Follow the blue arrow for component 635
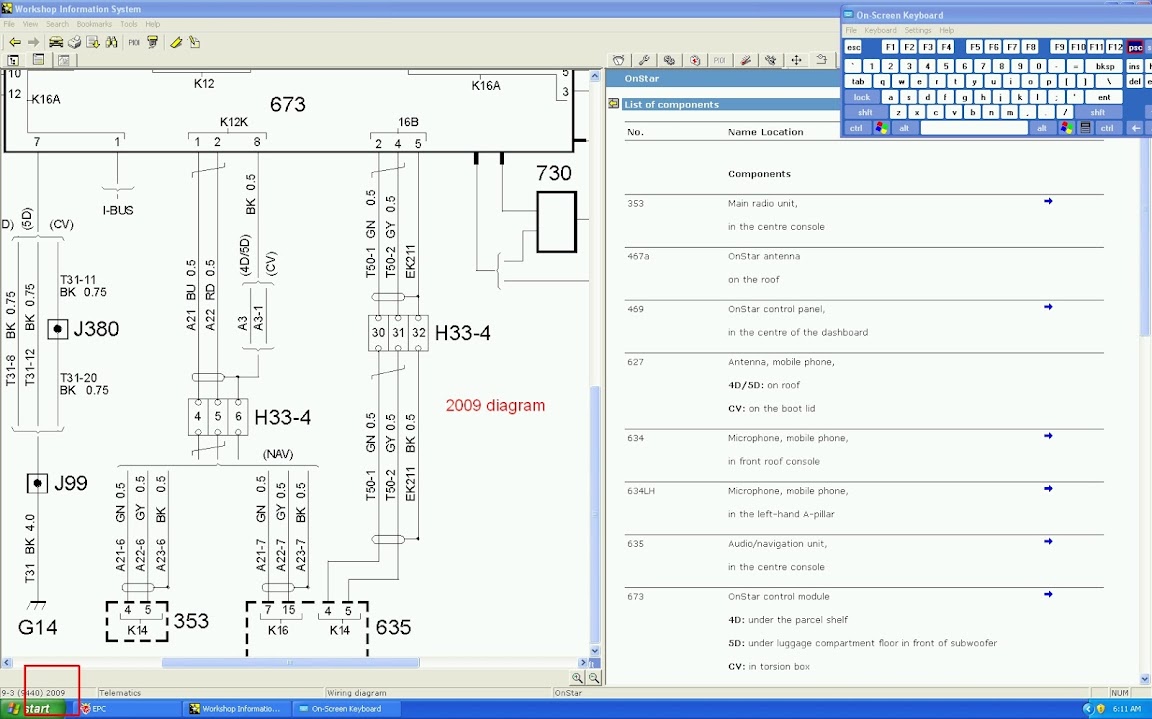This screenshot has height=719, width=1152. pyautogui.click(x=1048, y=542)
